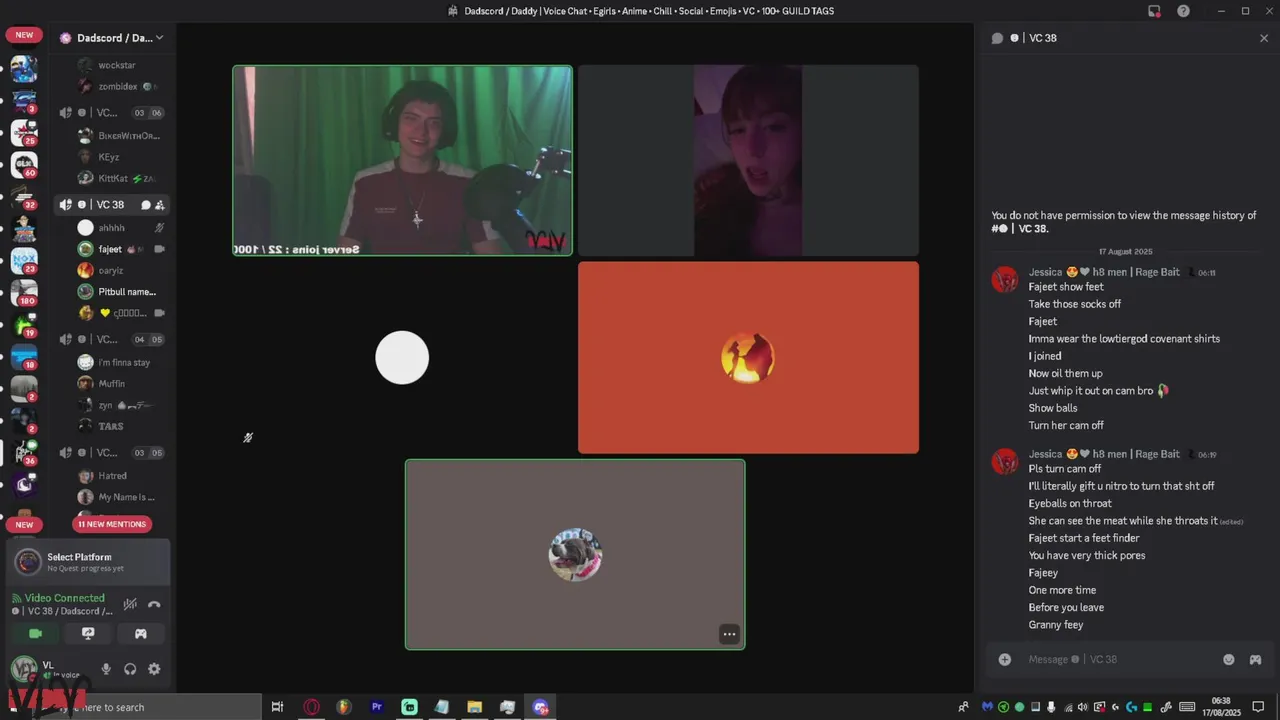
Task: Open File Explorer from the taskbar
Action: (x=475, y=707)
